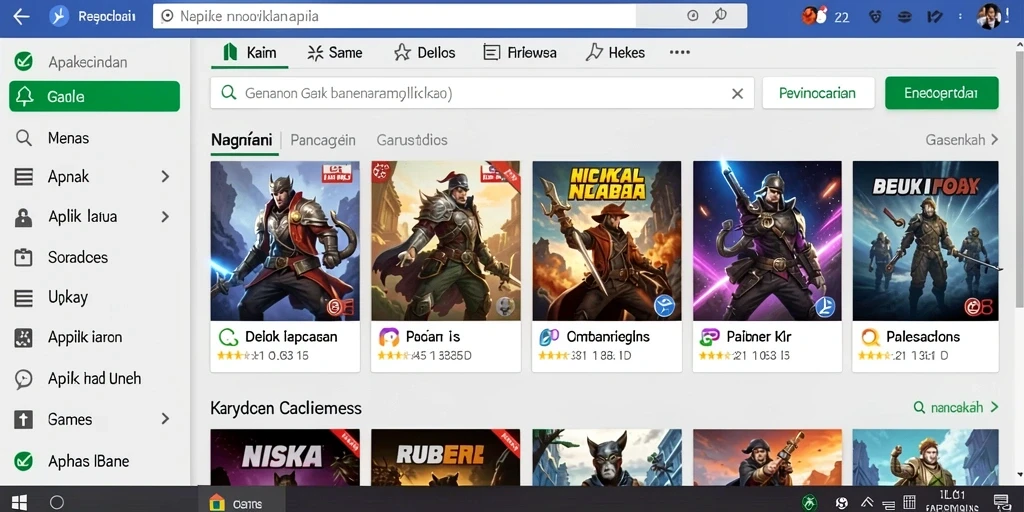Image resolution: width=1024 pixels, height=512 pixels.
Task: Click the bell icon beside Gaole
Action: (24, 97)
